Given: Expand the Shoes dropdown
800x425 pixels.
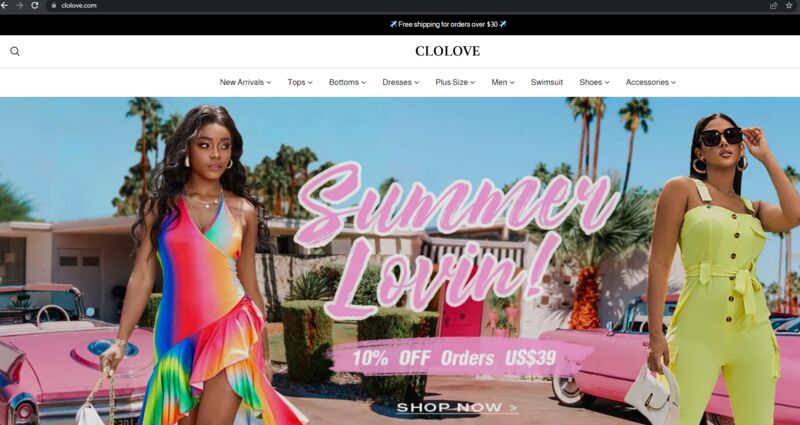Looking at the screenshot, I should tap(594, 82).
